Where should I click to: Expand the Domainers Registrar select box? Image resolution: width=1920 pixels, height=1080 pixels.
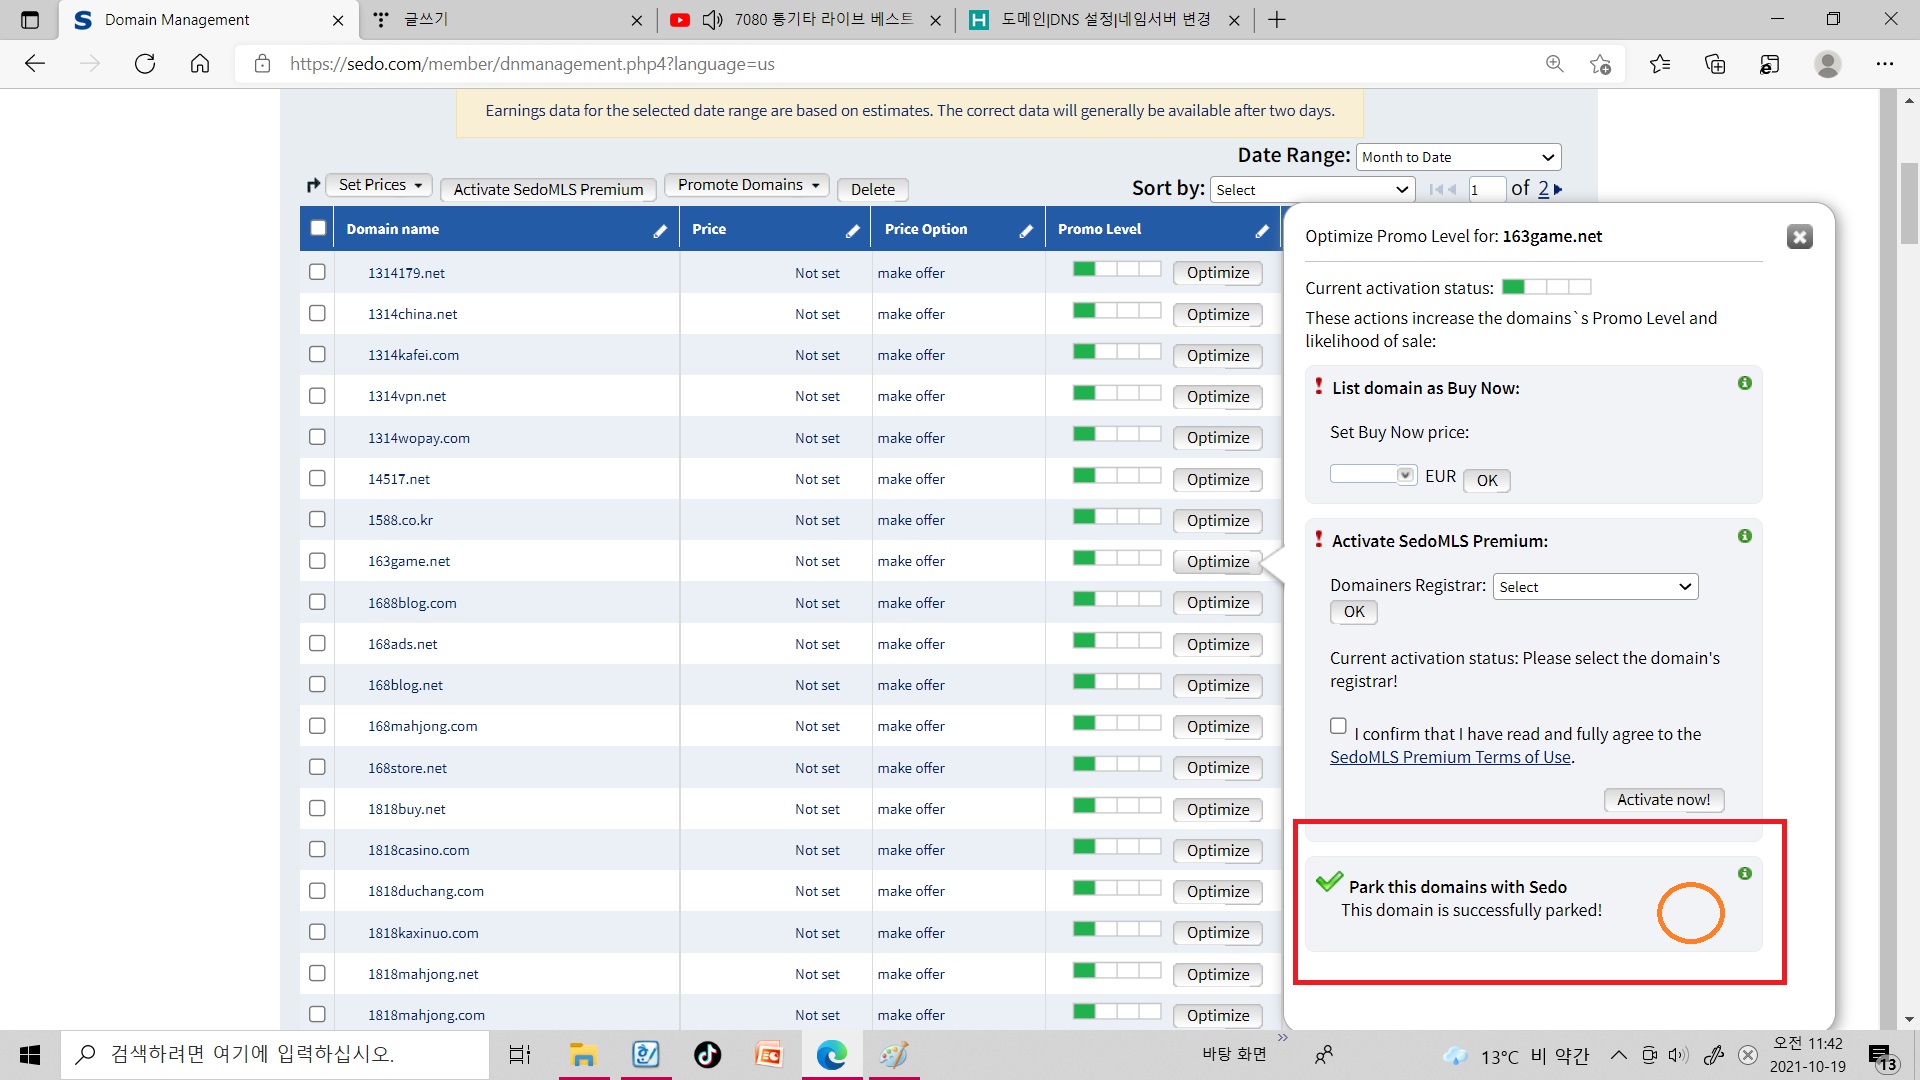pyautogui.click(x=1595, y=587)
